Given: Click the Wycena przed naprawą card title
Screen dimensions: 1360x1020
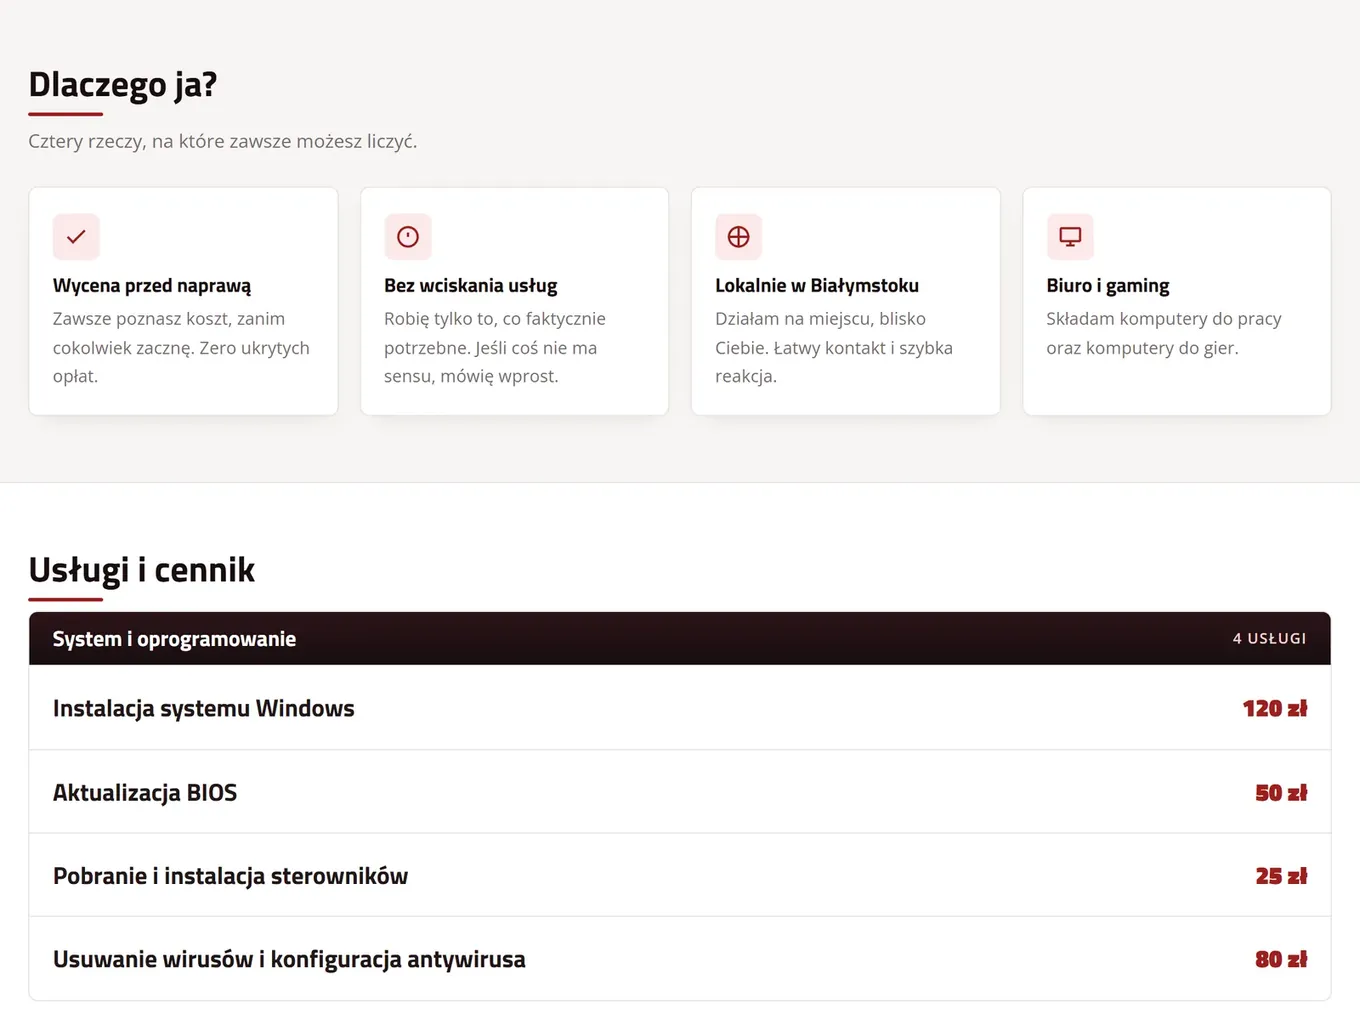Looking at the screenshot, I should point(152,286).
